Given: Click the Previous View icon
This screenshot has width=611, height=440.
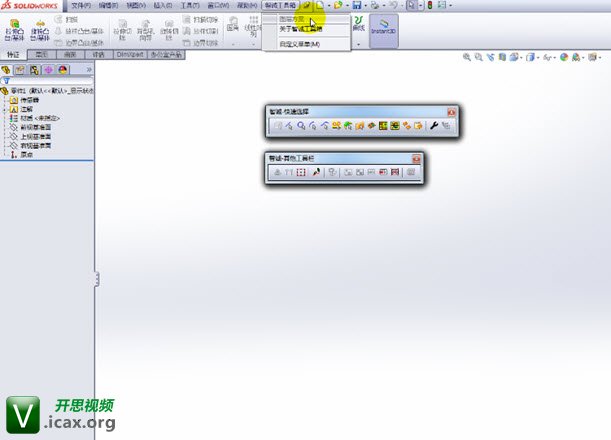Looking at the screenshot, I should click(490, 57).
